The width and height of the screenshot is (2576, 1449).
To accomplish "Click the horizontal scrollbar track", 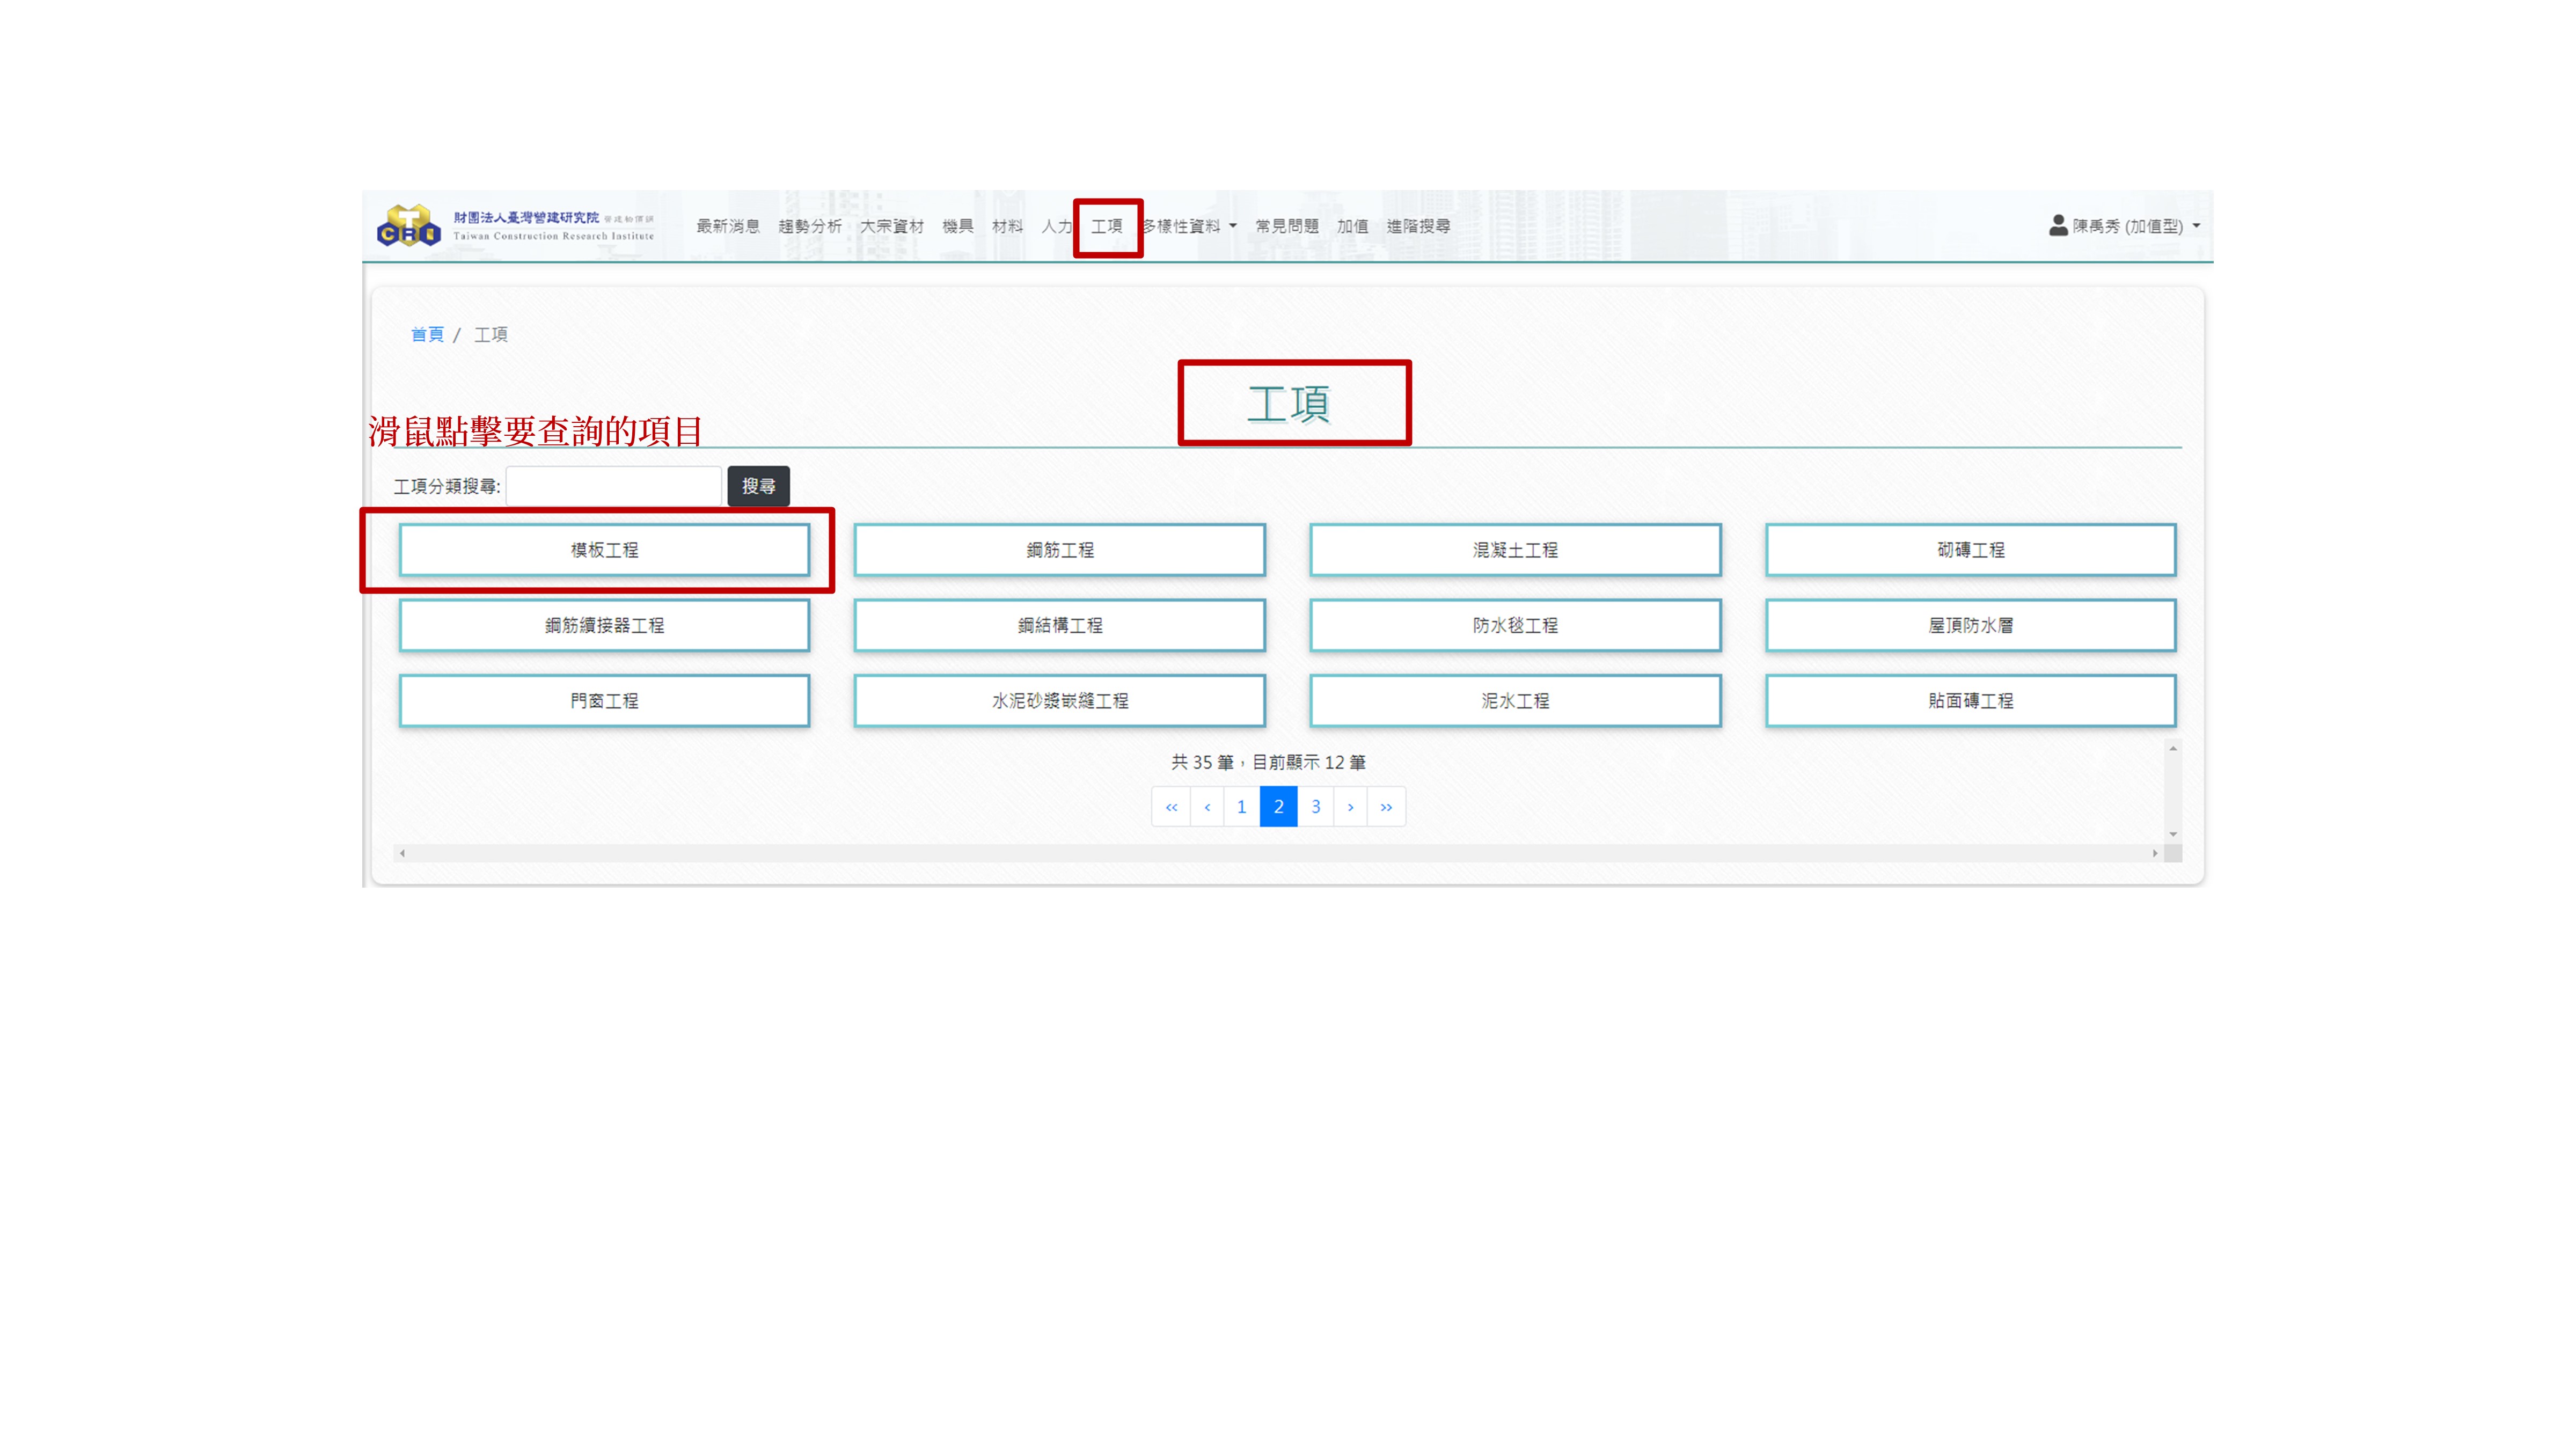I will coord(1280,853).
